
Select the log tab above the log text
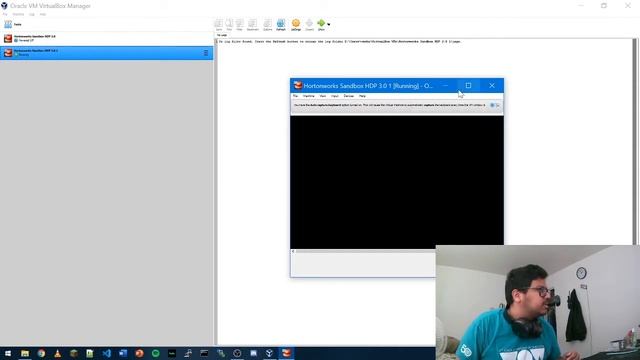[222, 35]
